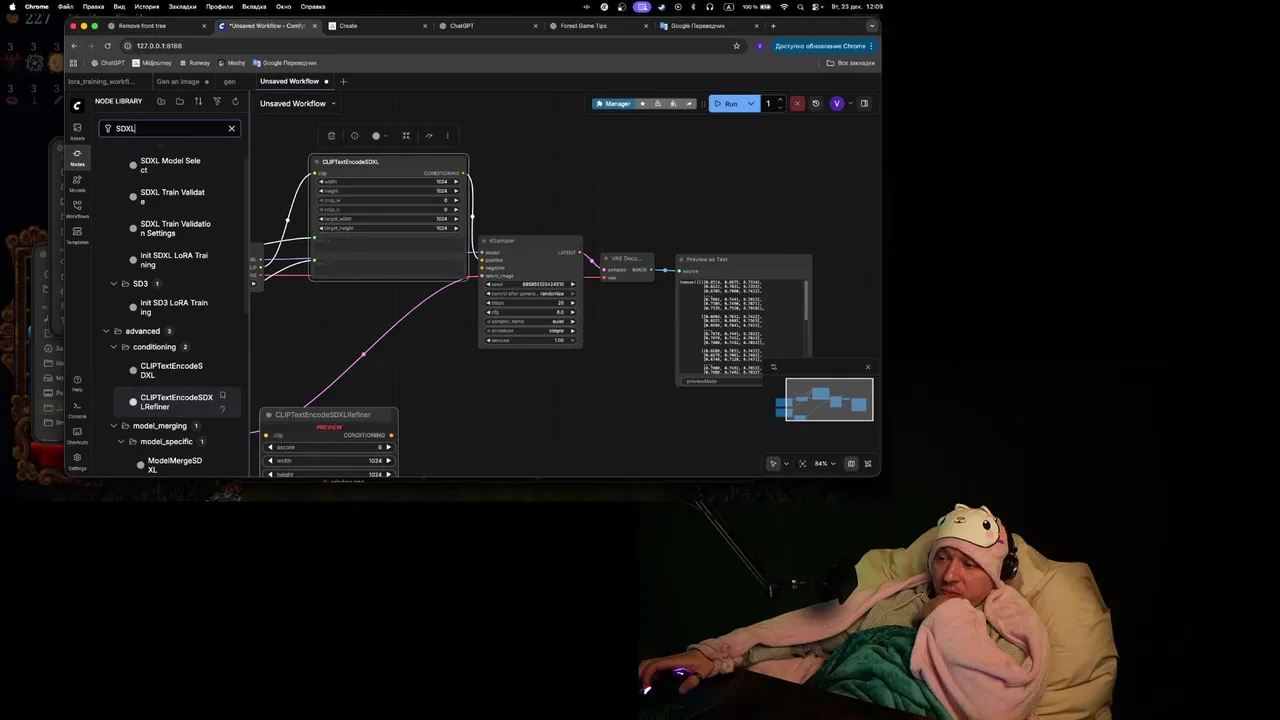1280x720 pixels.
Task: Open the Models sidebar panel
Action: (x=77, y=183)
